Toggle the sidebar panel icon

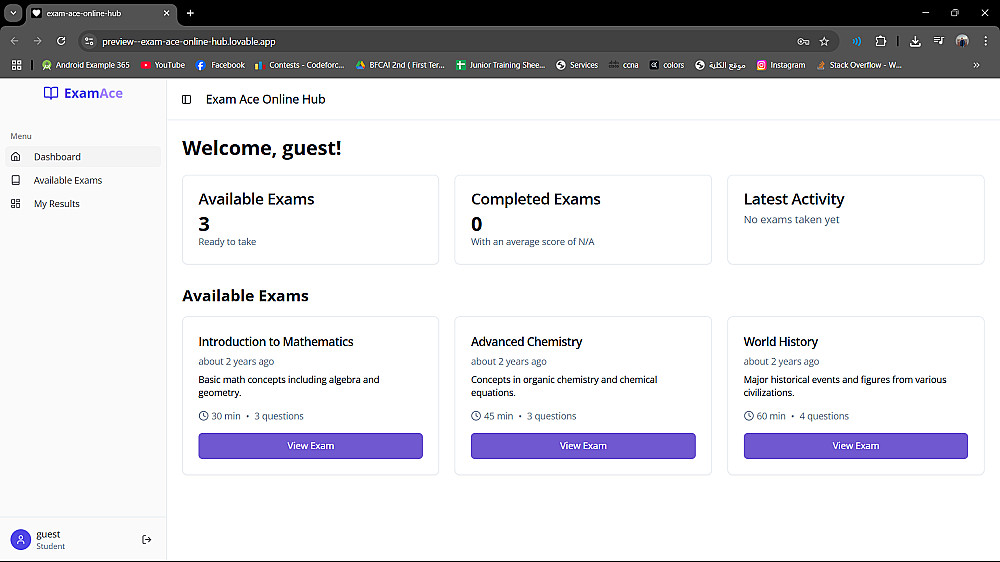[187, 100]
